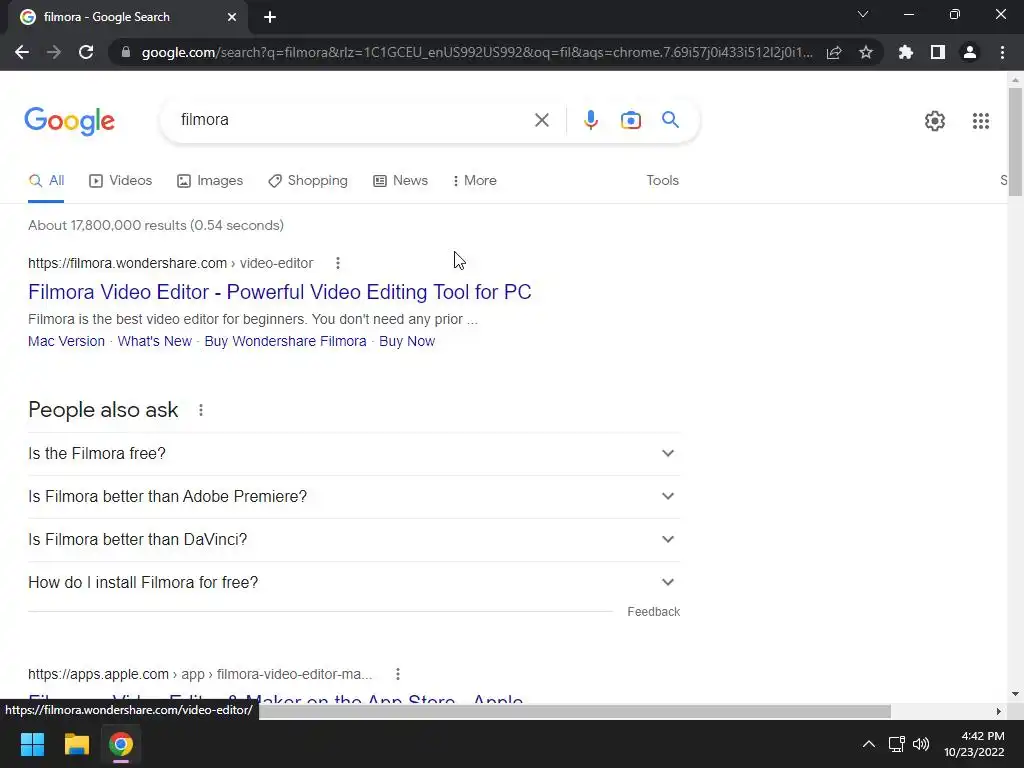Screen dimensions: 1024x768
Task: Open the Chrome profile avatar icon
Action: click(x=970, y=52)
